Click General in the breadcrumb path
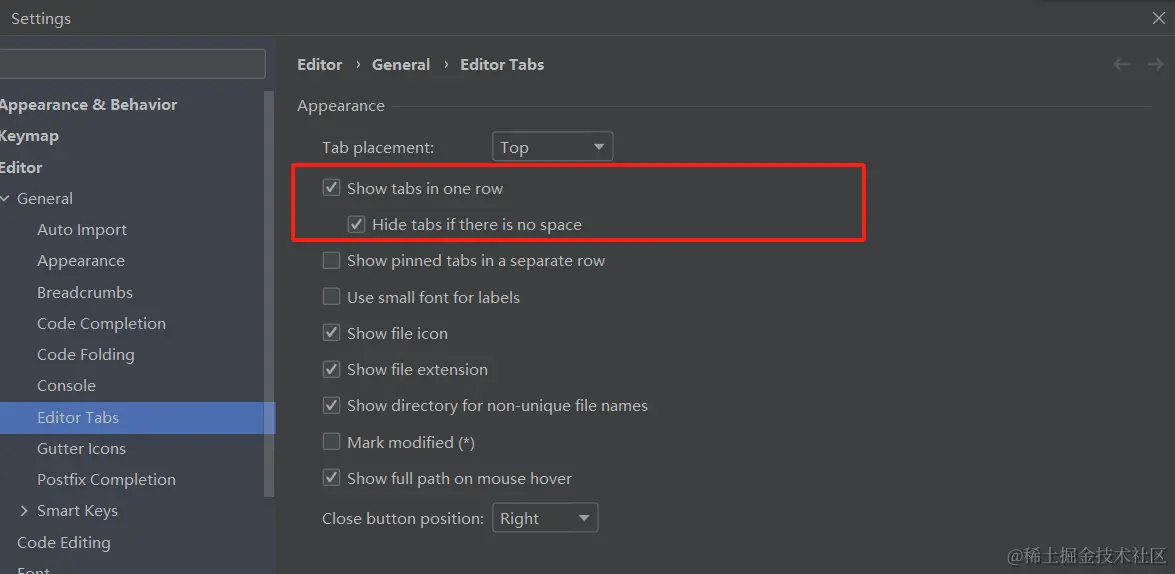Image resolution: width=1175 pixels, height=574 pixels. point(401,64)
